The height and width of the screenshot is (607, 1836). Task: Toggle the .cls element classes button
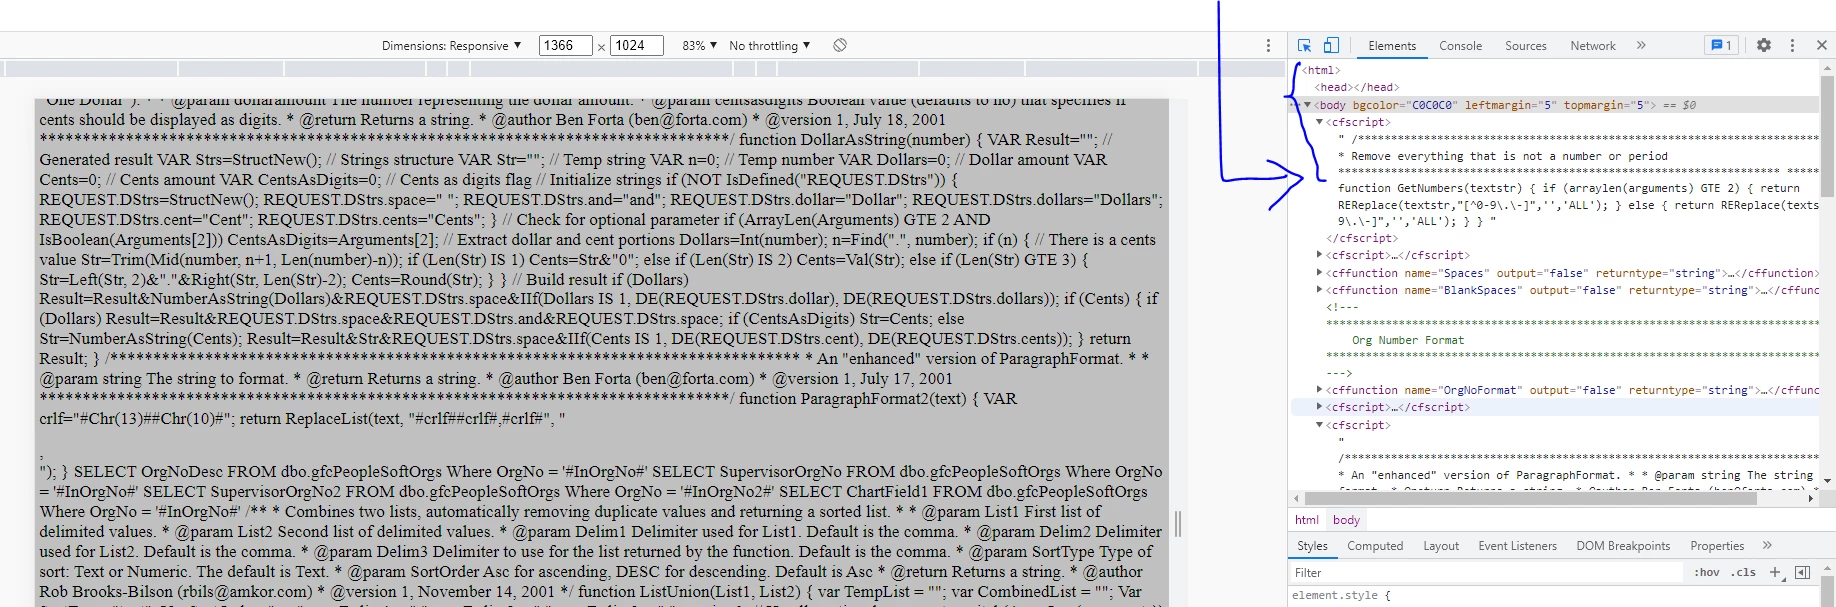tap(1744, 573)
